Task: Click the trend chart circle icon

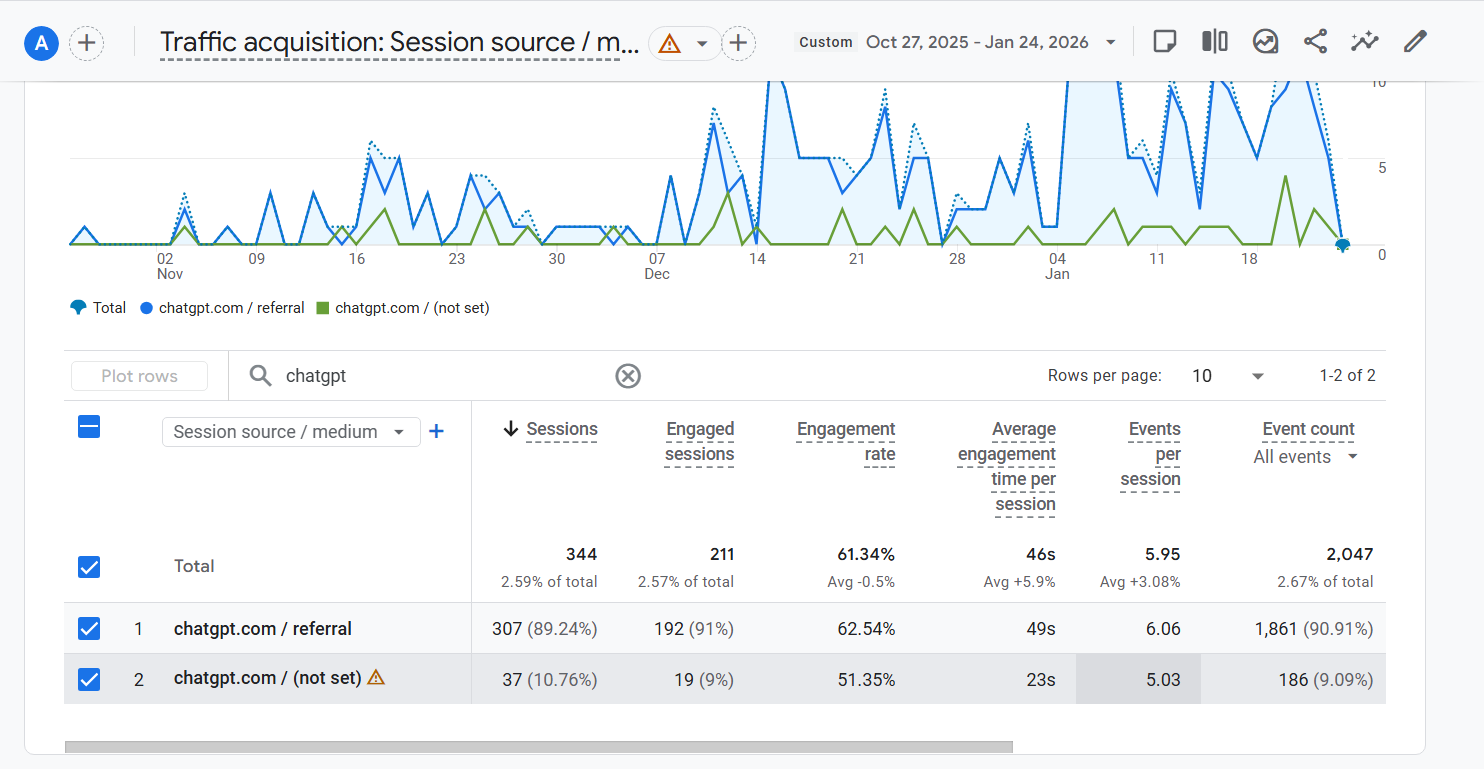Action: pos(1265,41)
